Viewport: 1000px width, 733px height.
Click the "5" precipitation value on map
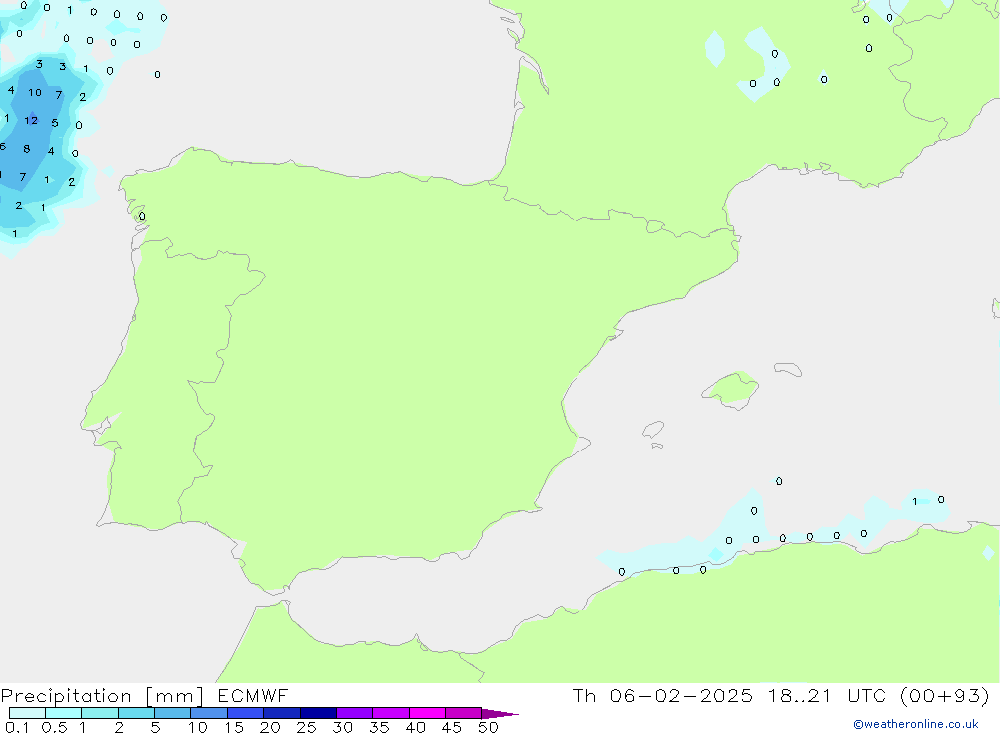coord(55,122)
